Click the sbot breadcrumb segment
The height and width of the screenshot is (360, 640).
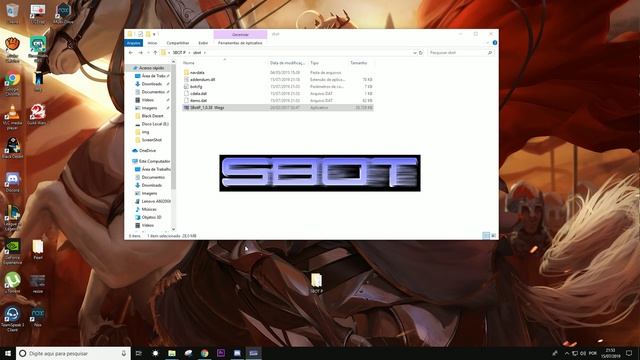pyautogui.click(x=197, y=53)
